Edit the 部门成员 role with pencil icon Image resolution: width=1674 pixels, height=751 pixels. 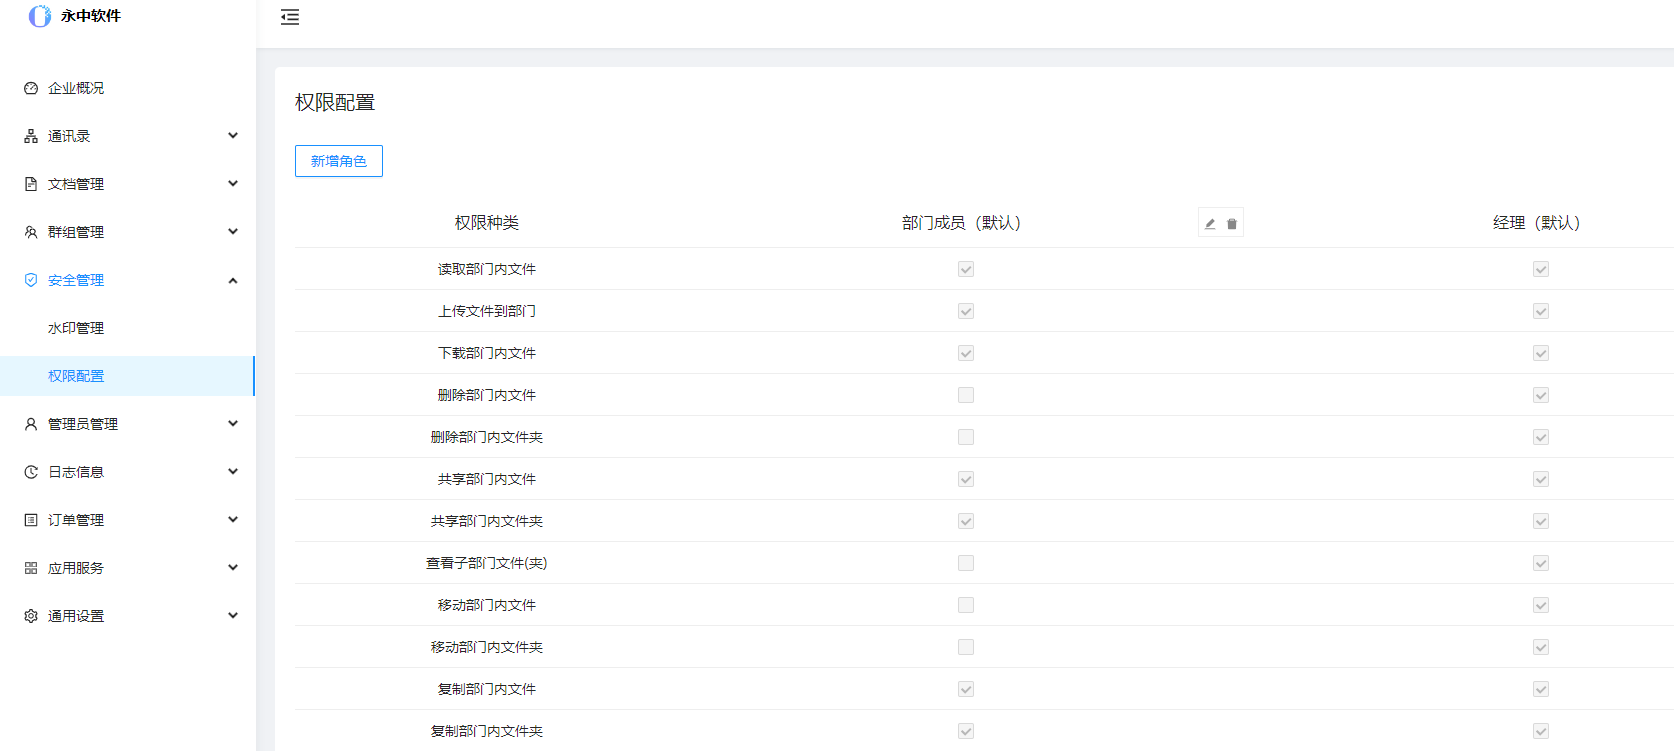1210,224
